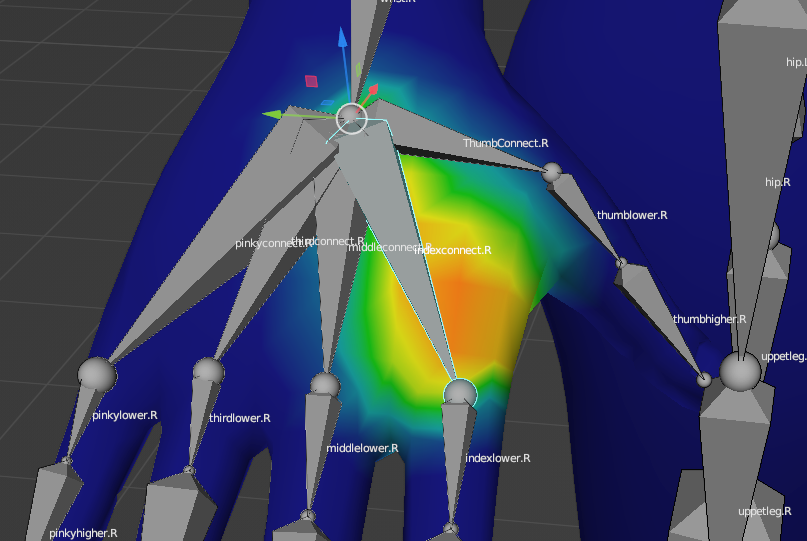Screen dimensions: 807x541
Task: Click the joint sphere below ThumbConnect.R label
Action: pyautogui.click(x=552, y=173)
